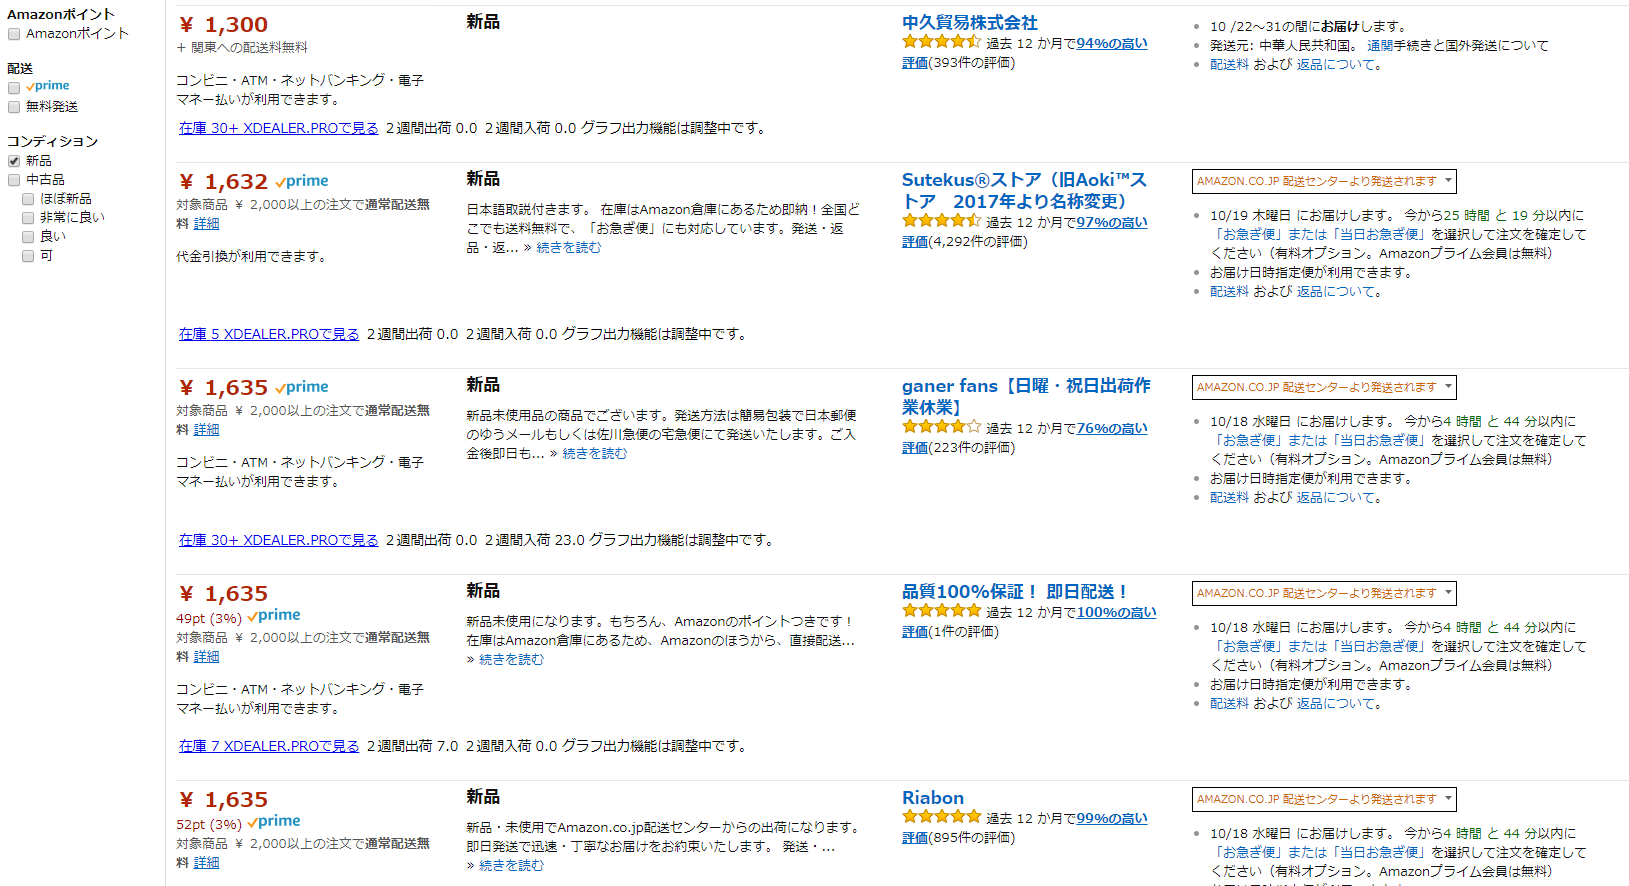Open the Riabon seller page
The width and height of the screenshot is (1629, 886).
point(933,798)
